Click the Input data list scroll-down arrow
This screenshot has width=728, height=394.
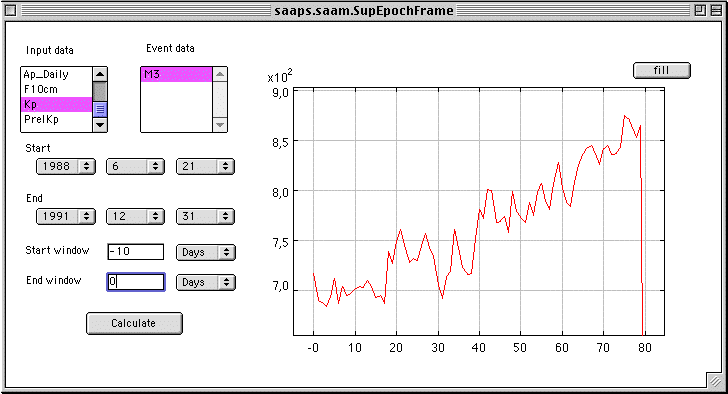tap(100, 124)
